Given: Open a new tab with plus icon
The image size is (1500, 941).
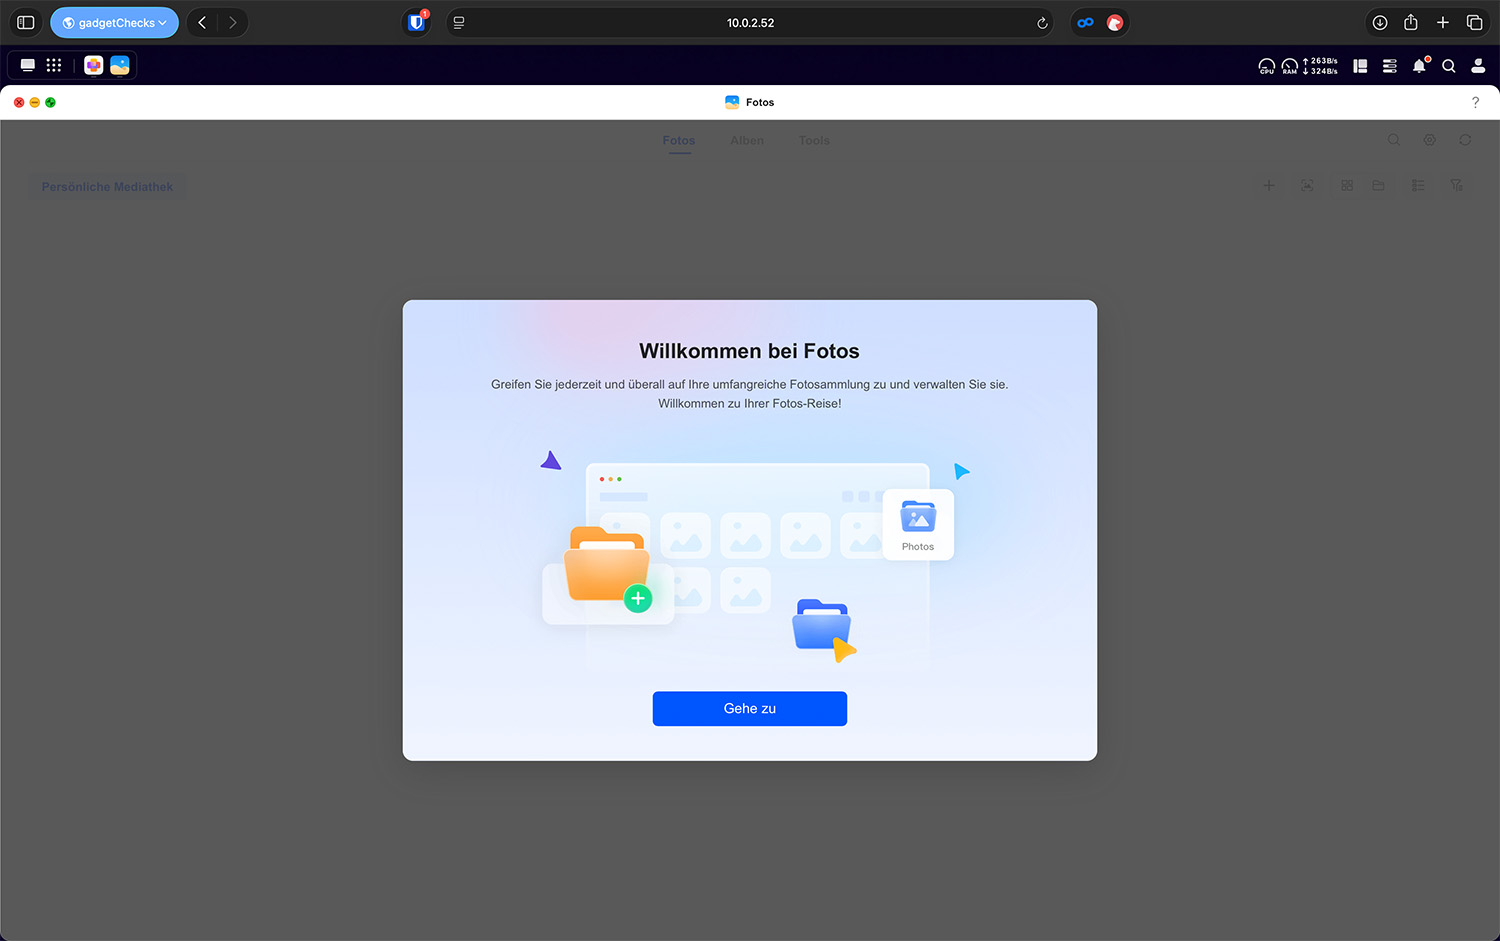Looking at the screenshot, I should [x=1443, y=22].
